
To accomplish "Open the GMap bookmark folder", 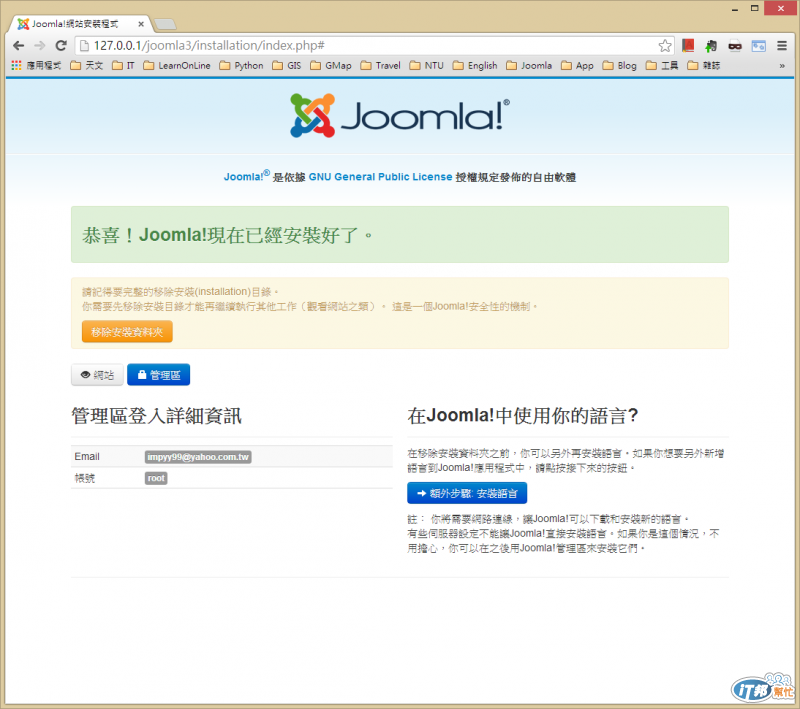I will click(x=331, y=65).
